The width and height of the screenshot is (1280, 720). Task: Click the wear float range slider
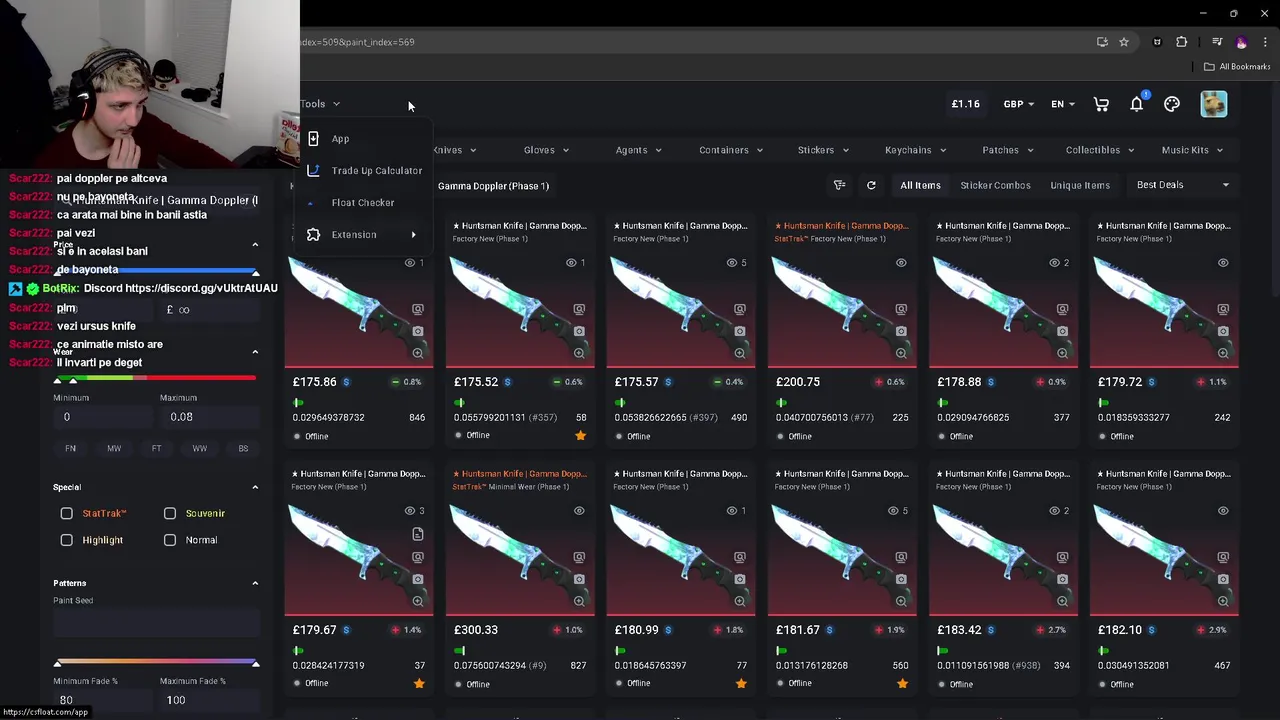pos(156,379)
